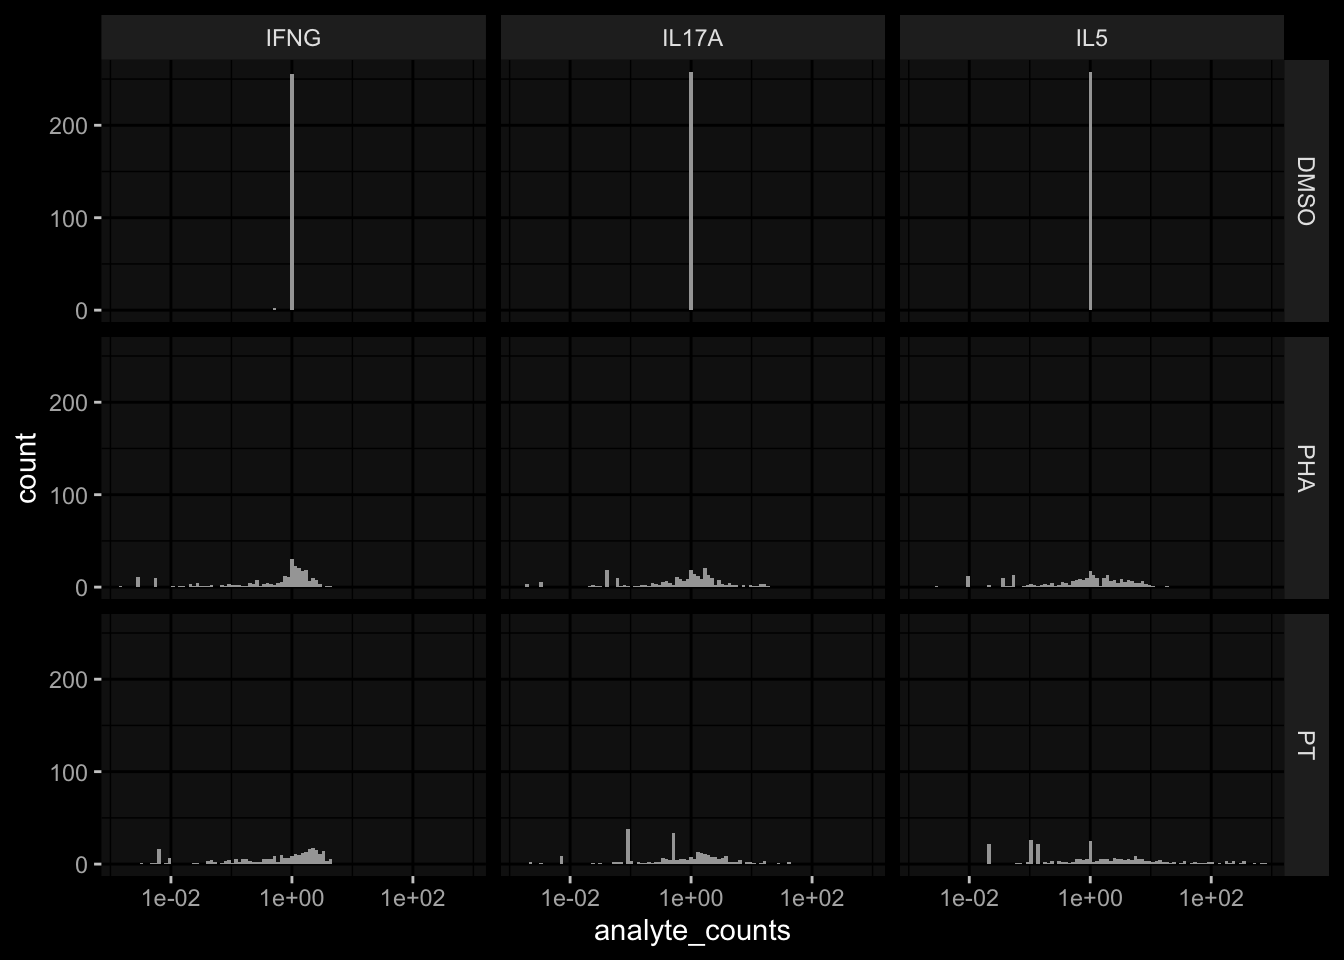The image size is (1344, 960).
Task: Click the analyte_counts x-axis title
Action: [692, 931]
